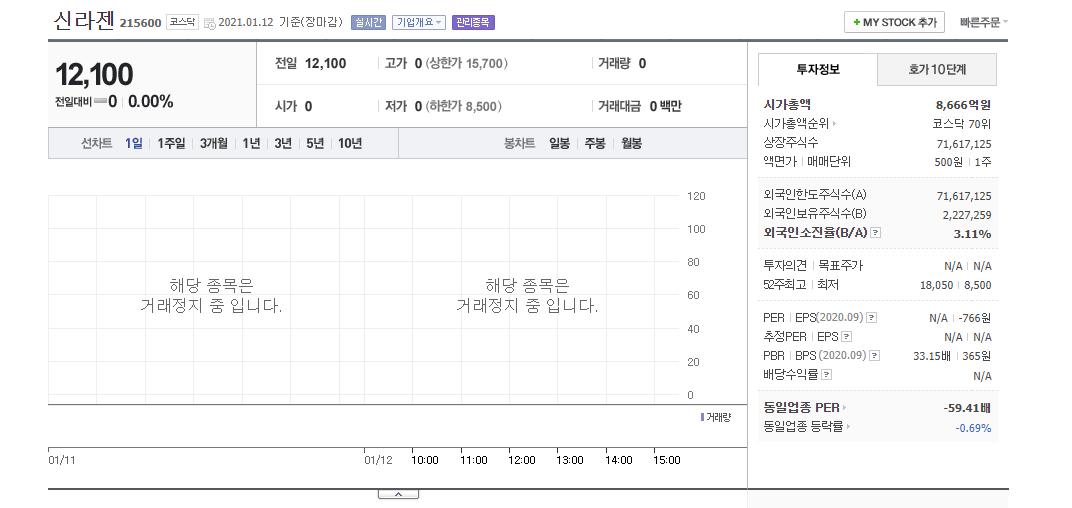Click the 투자의견 label

[785, 265]
